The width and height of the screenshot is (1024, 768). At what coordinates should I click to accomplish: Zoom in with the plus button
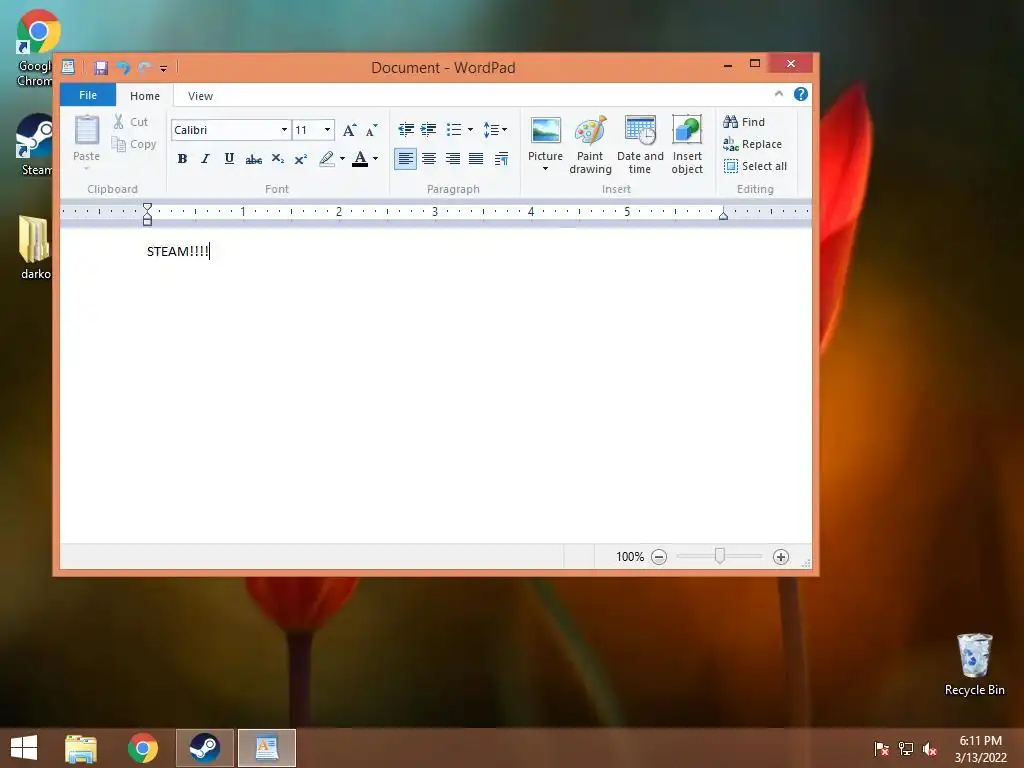tap(780, 557)
